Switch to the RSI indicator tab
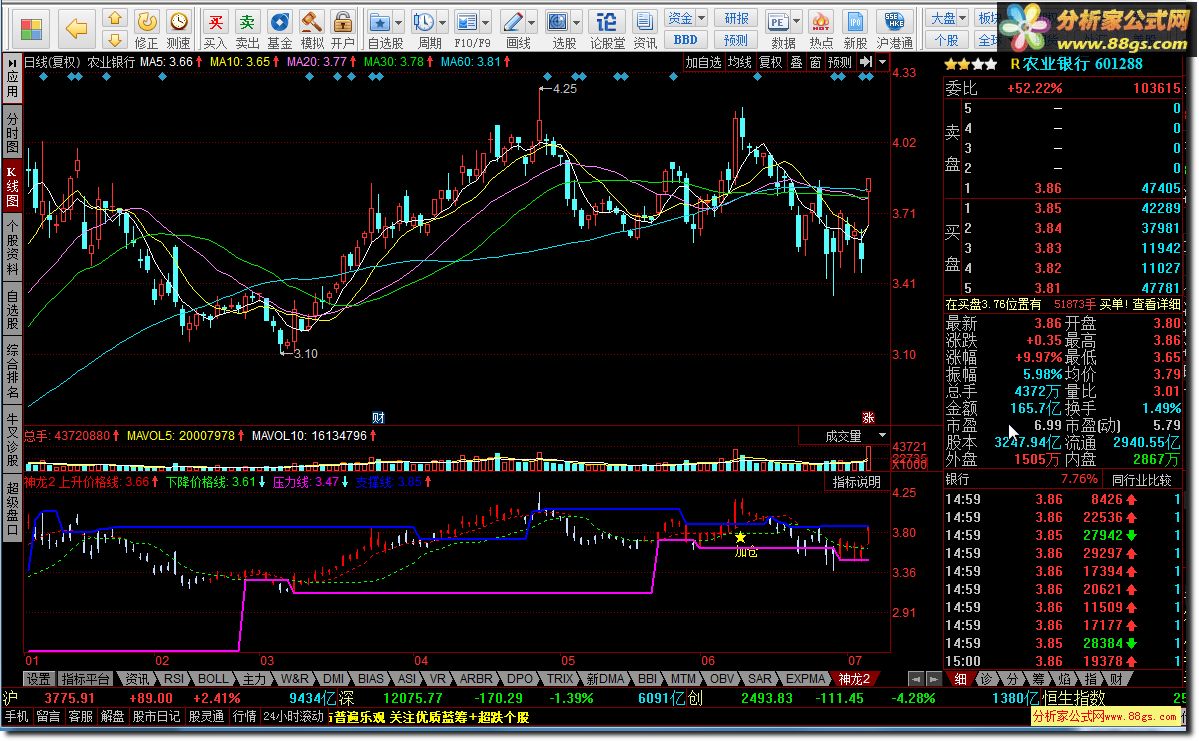1199x741 pixels. (174, 679)
